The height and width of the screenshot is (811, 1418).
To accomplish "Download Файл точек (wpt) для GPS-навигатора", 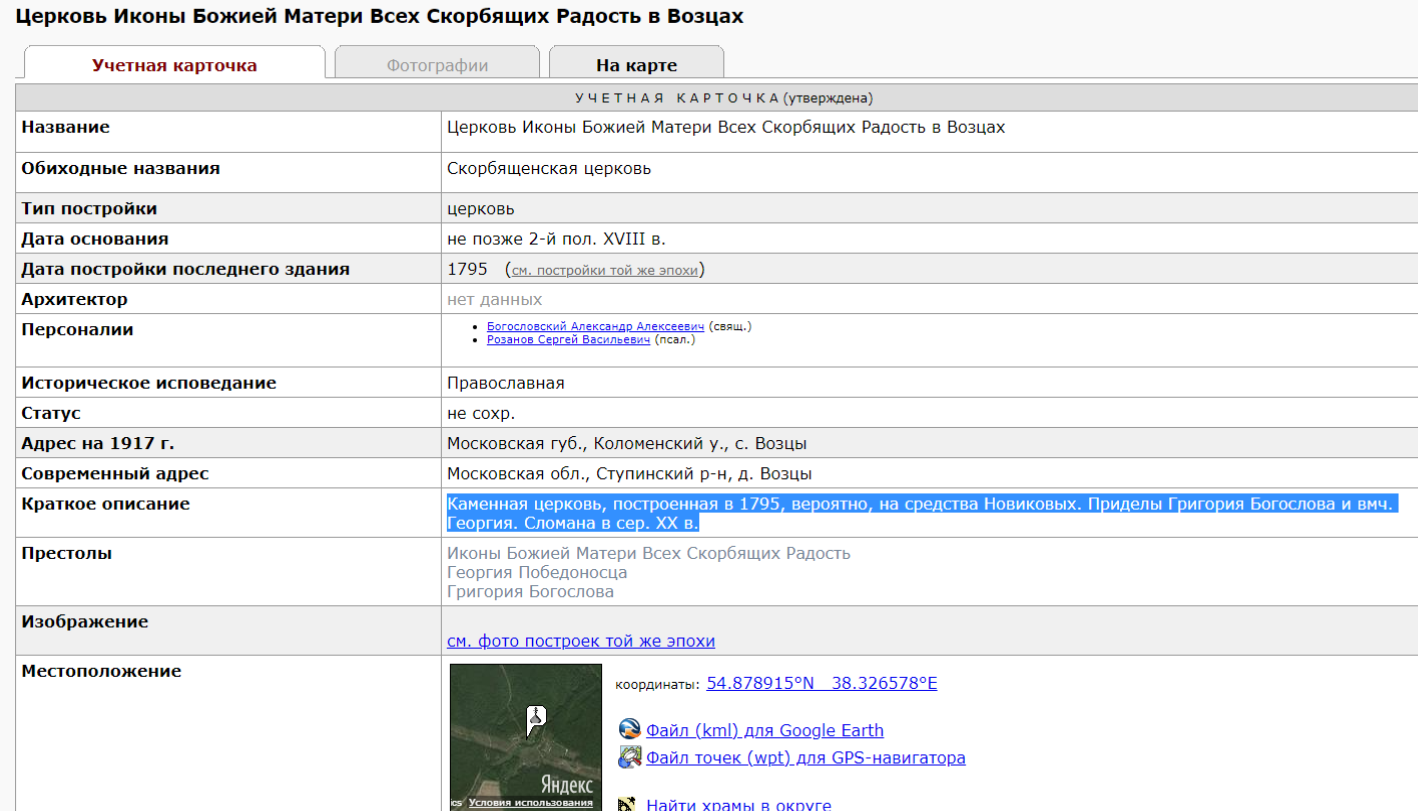I will [x=805, y=758].
